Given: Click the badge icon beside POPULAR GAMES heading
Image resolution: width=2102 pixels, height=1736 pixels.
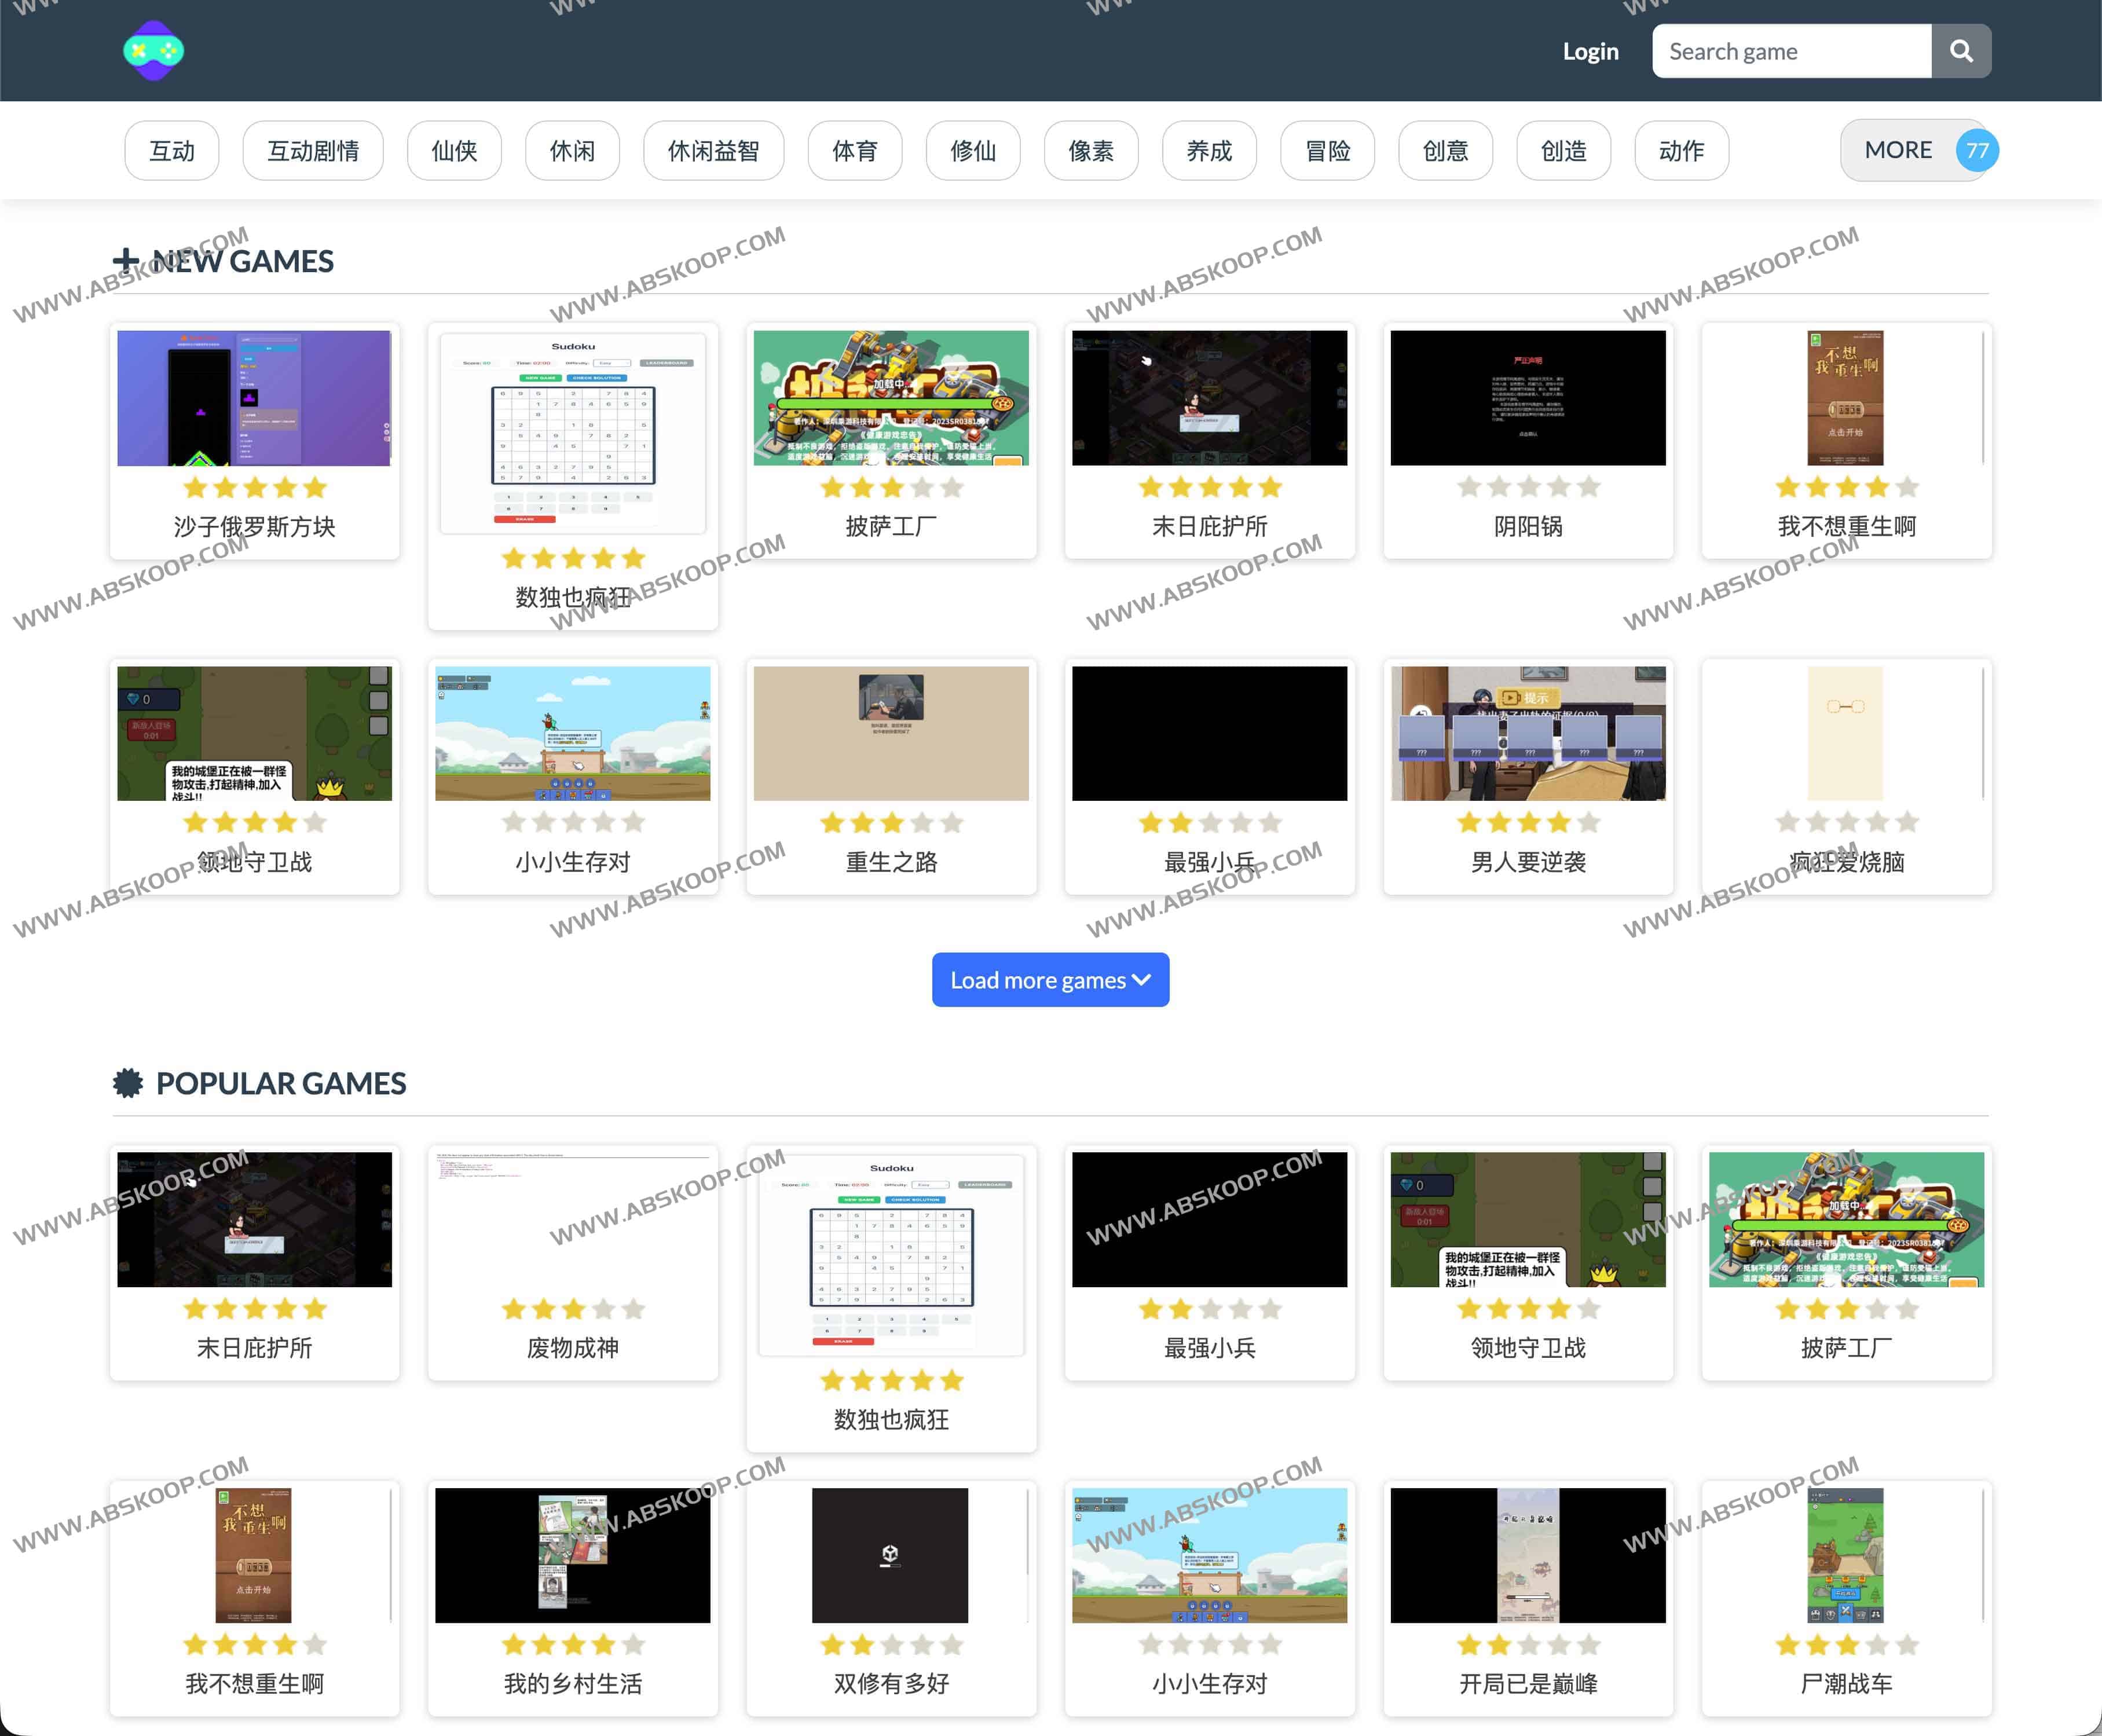Looking at the screenshot, I should tap(128, 1083).
